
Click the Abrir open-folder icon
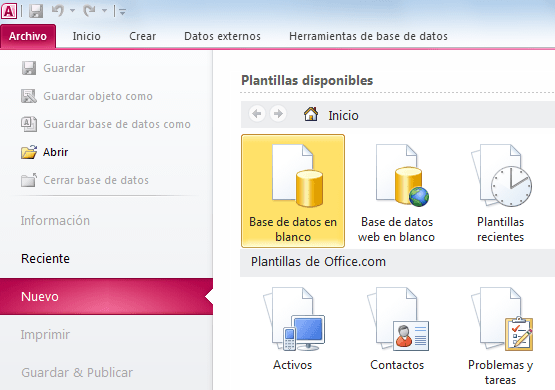tap(29, 152)
